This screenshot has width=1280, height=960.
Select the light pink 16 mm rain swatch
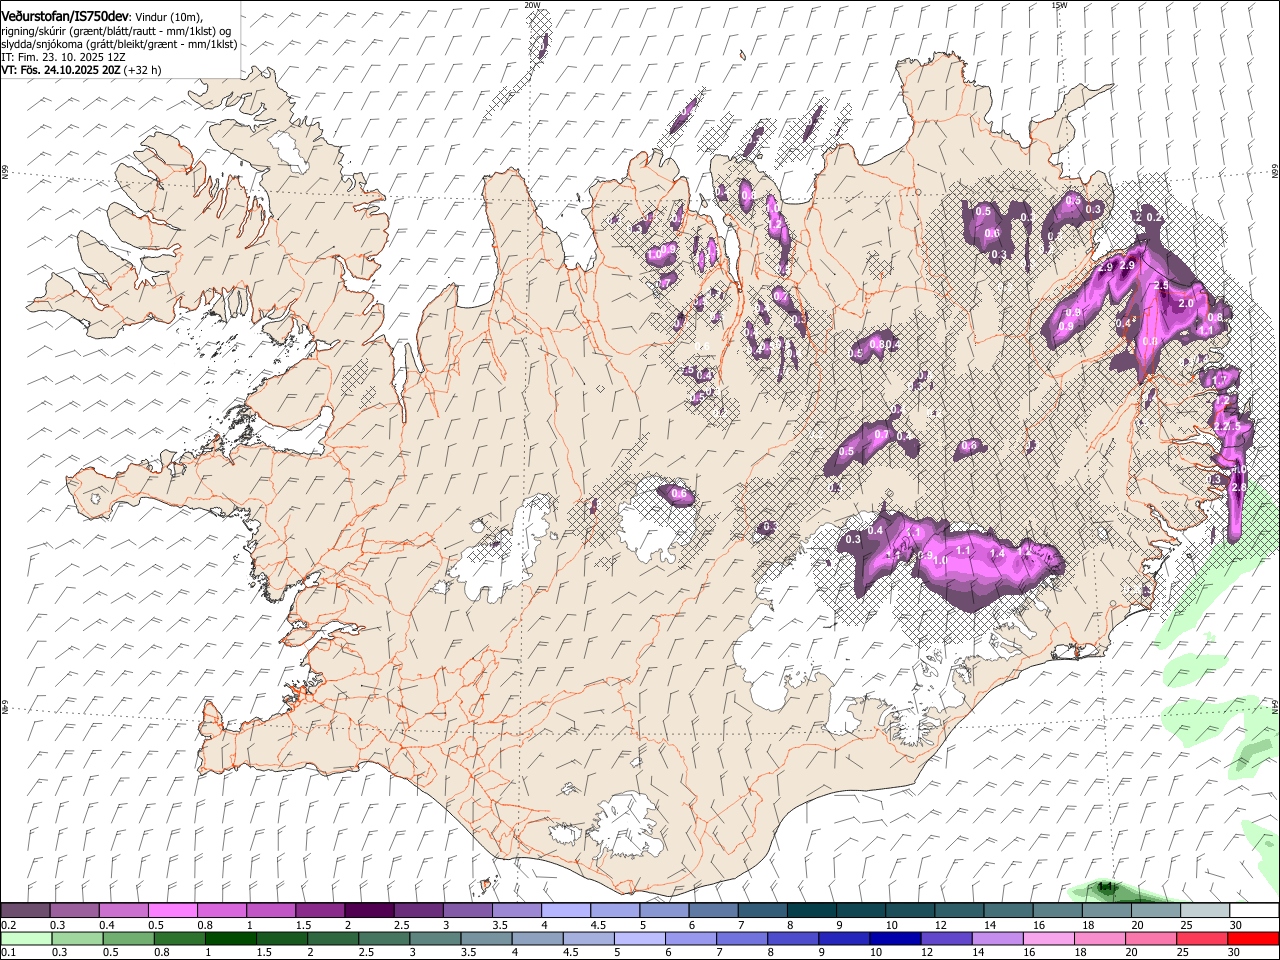[1049, 939]
